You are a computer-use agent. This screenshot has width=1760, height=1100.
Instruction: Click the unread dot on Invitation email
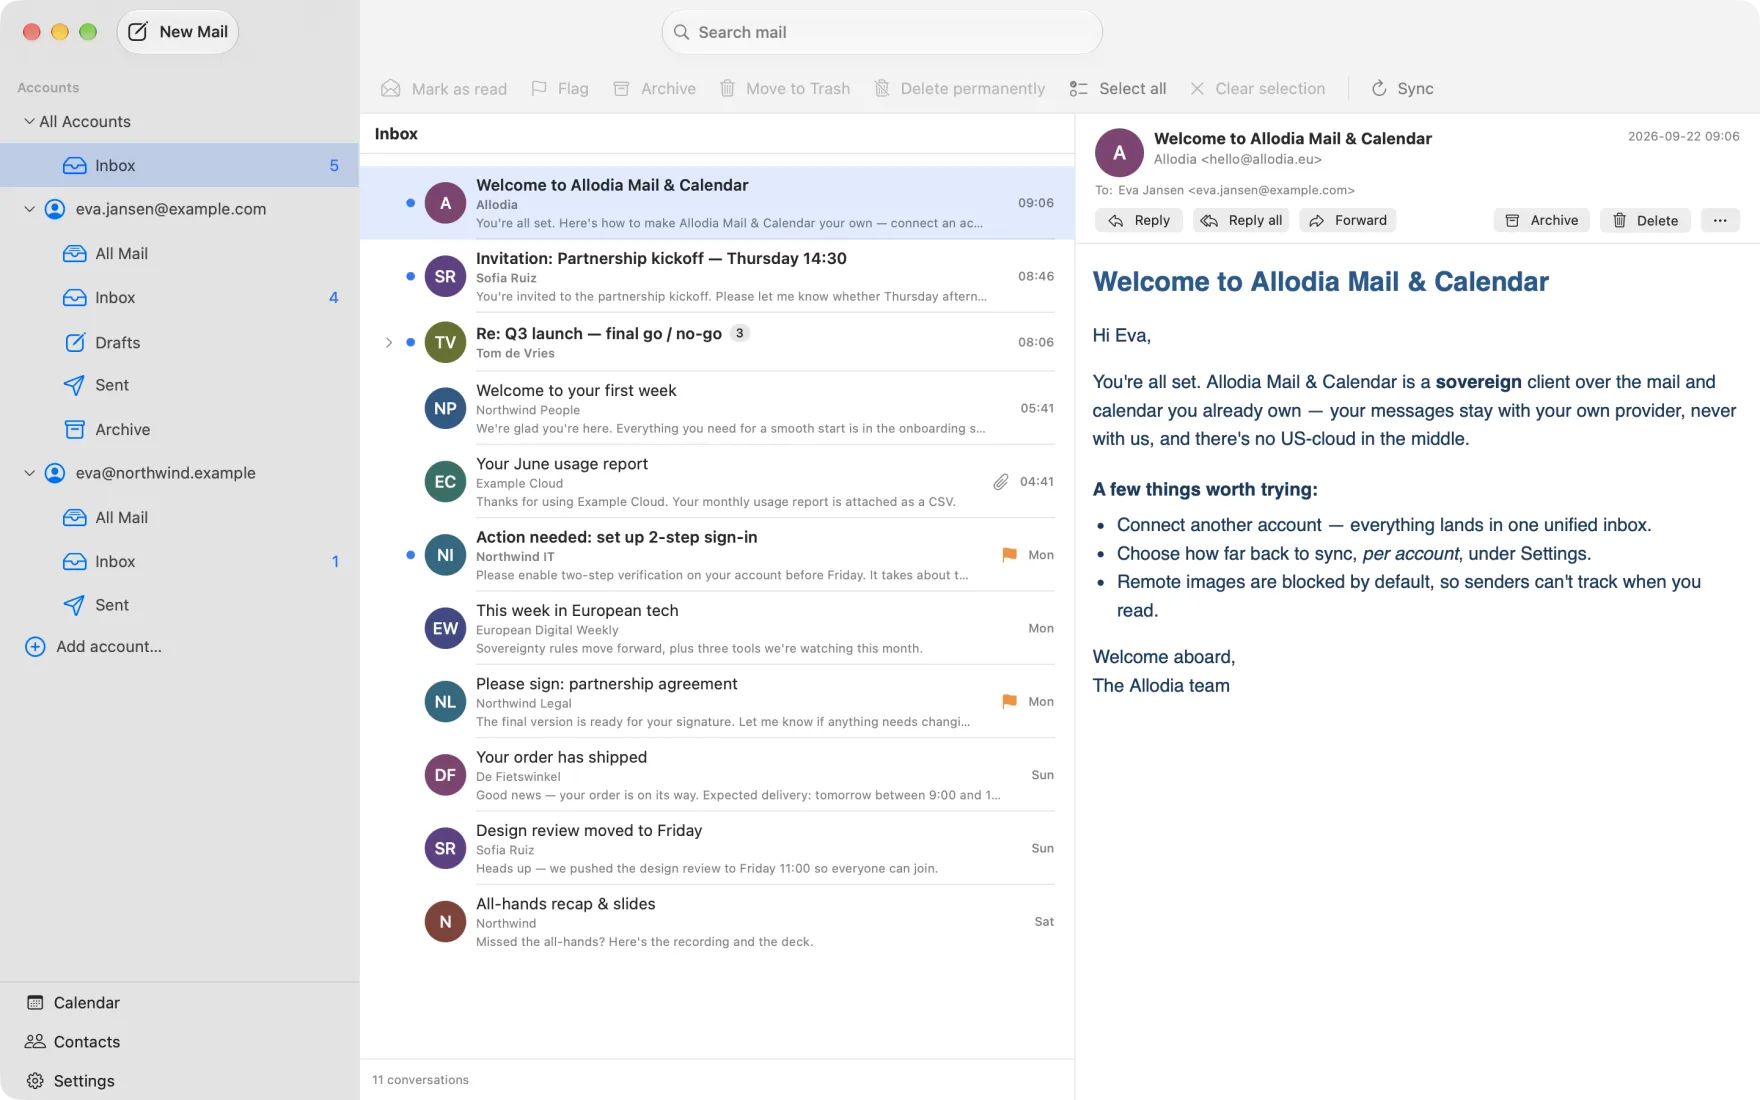coord(410,276)
